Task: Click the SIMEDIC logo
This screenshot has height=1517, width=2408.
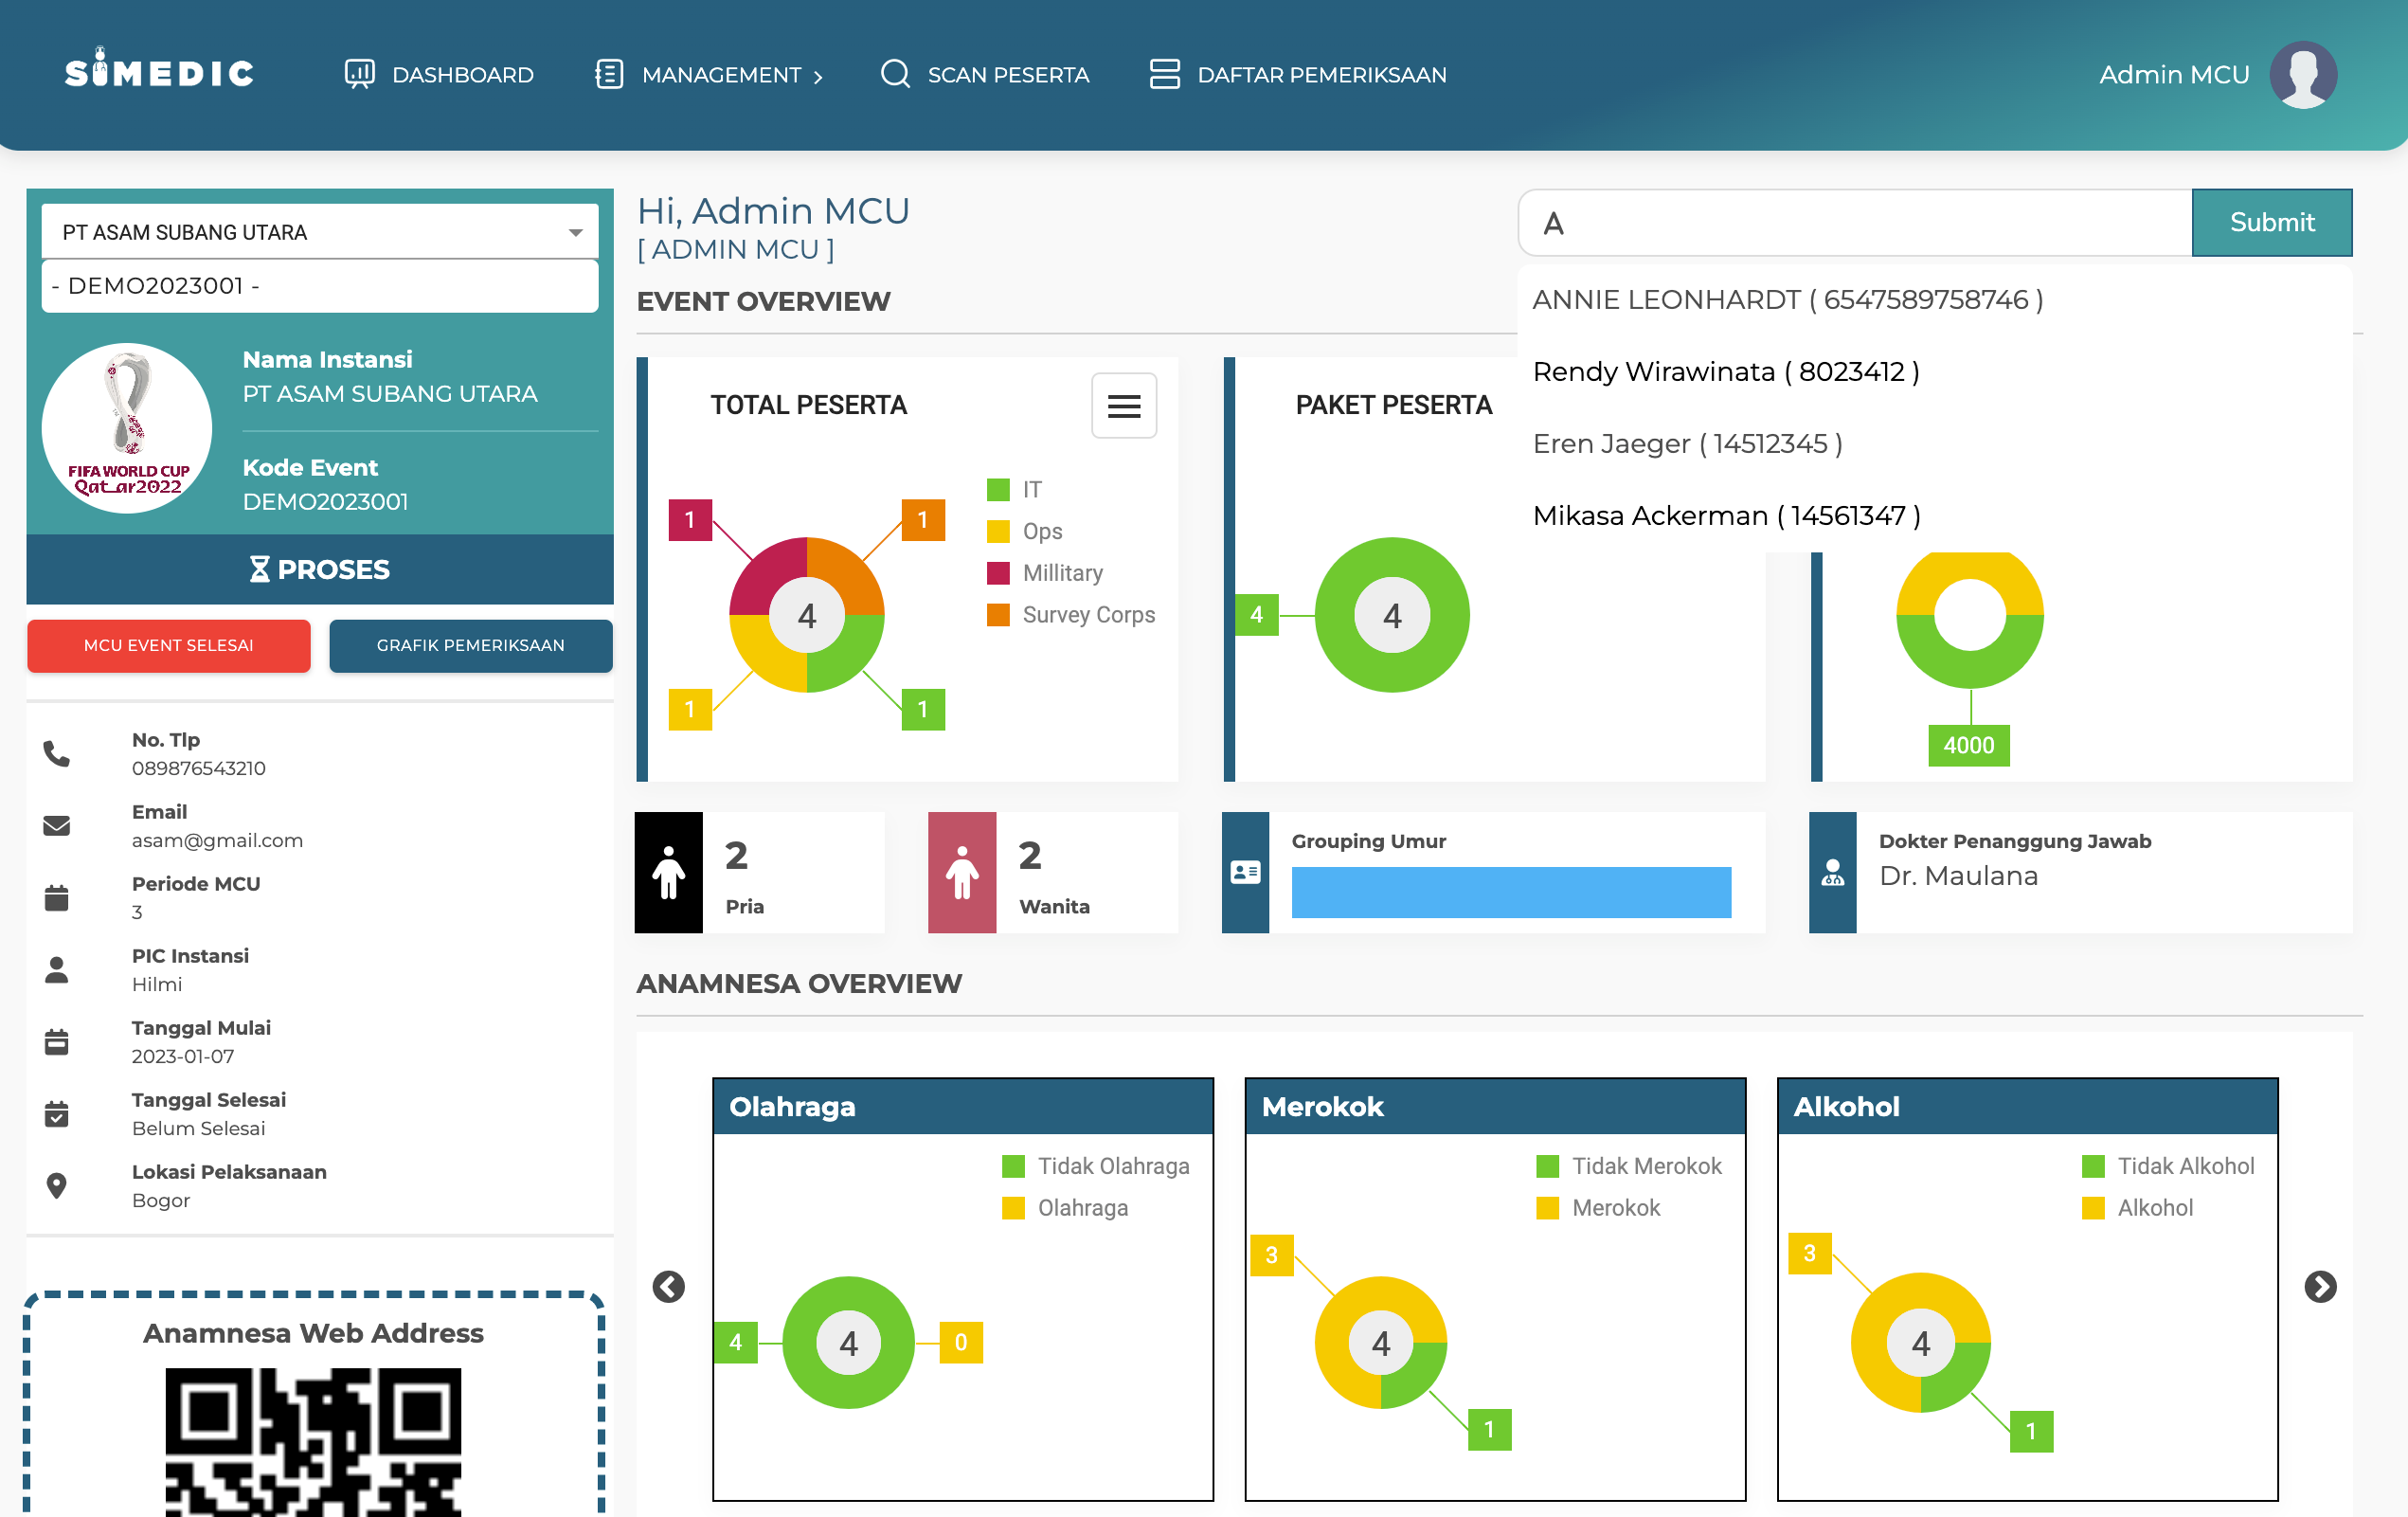Action: pyautogui.click(x=160, y=72)
